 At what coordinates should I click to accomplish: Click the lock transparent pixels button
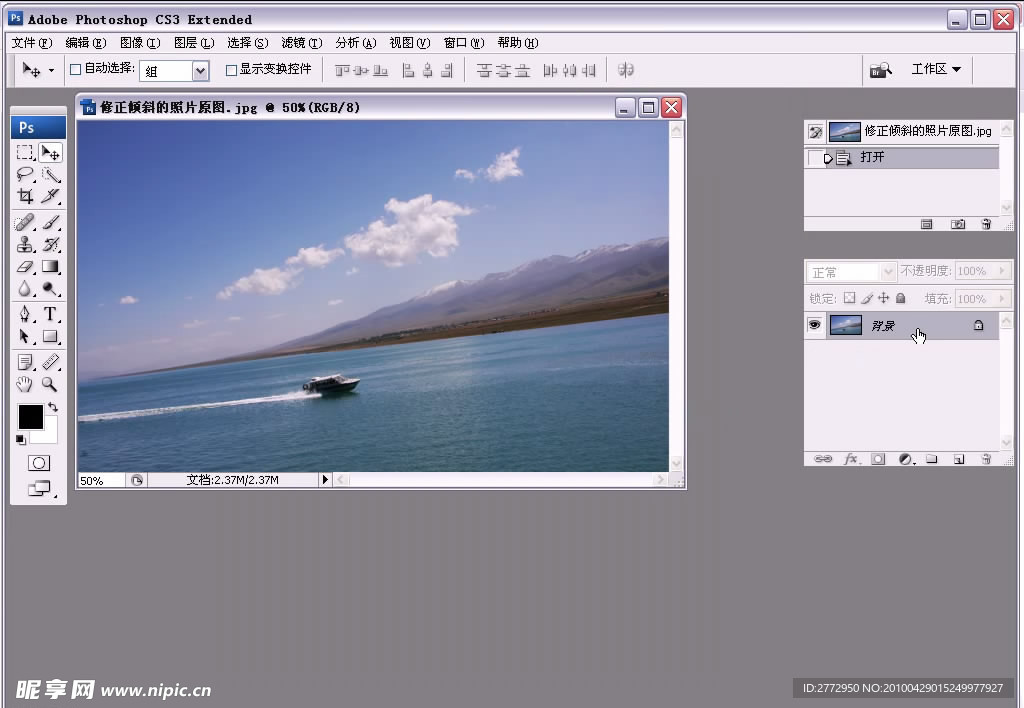tap(849, 298)
